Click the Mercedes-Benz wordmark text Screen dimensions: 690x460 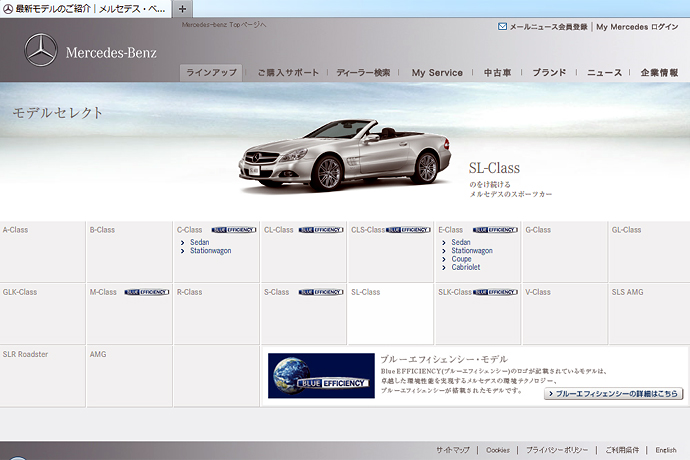tap(111, 53)
